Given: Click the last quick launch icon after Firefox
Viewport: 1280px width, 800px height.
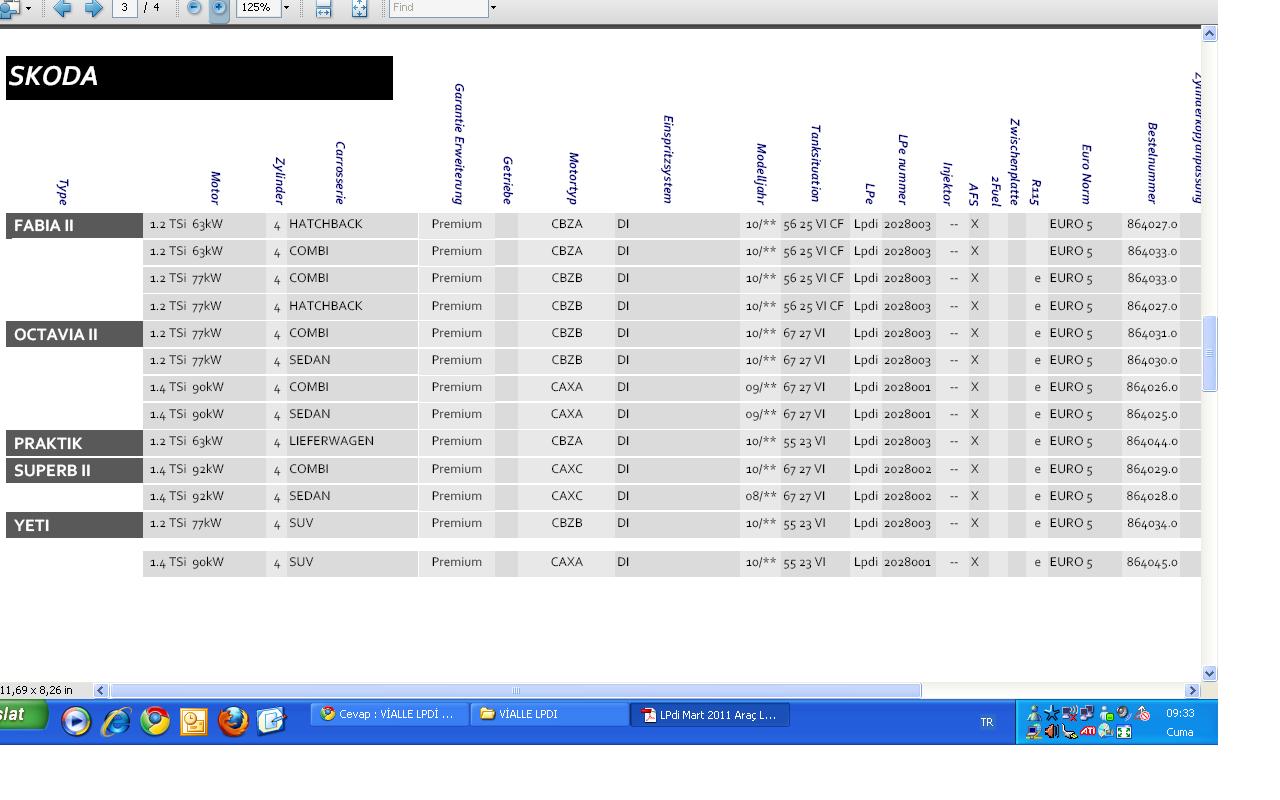Looking at the screenshot, I should (x=271, y=720).
